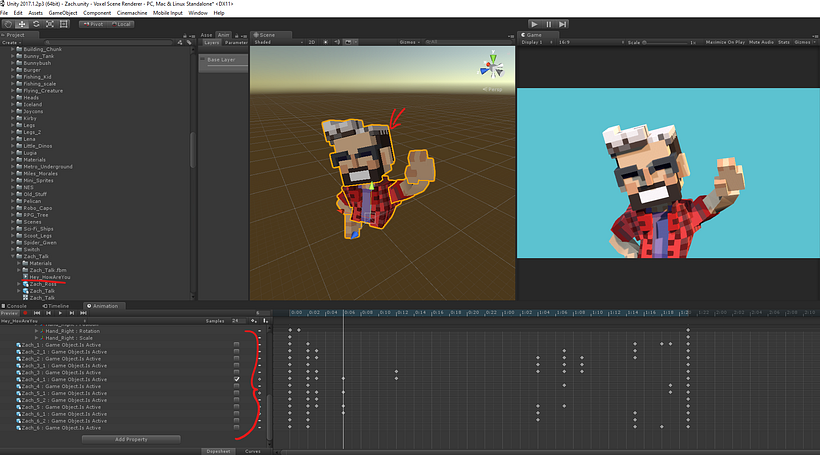Image resolution: width=820 pixels, height=455 pixels.
Task: Toggle Pivot handle position button
Action: [93, 24]
